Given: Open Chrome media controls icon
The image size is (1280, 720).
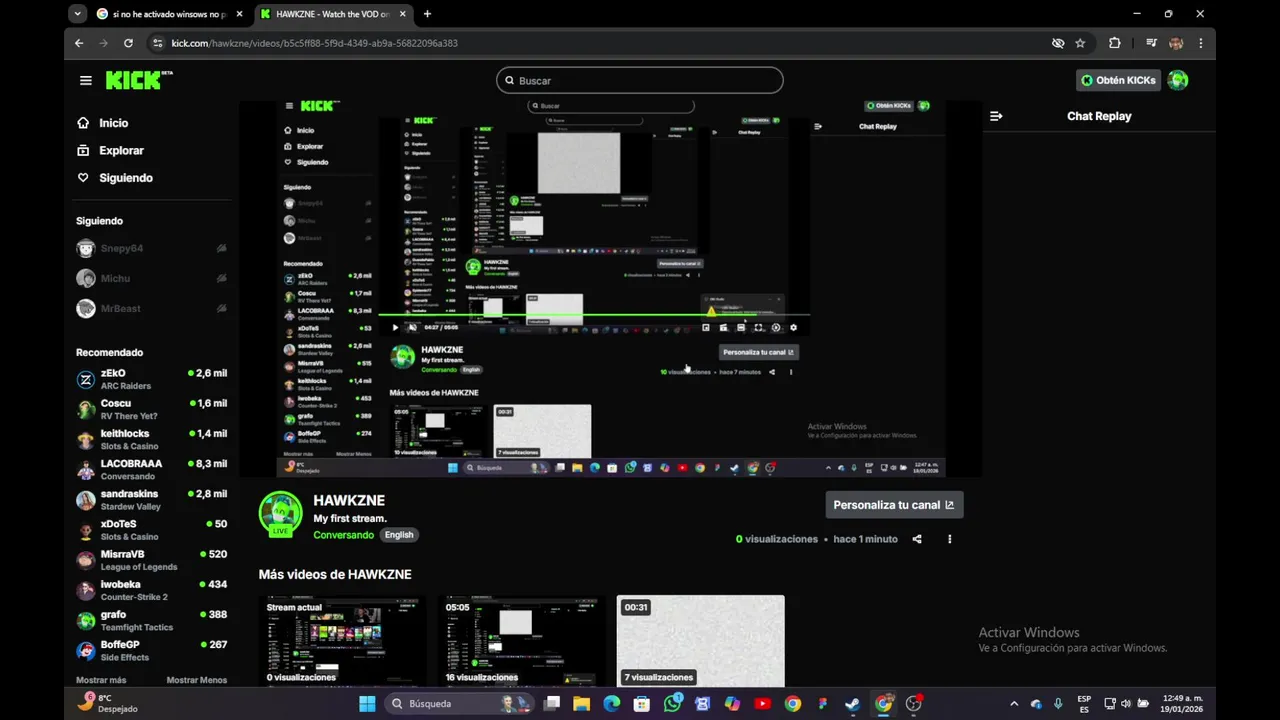Looking at the screenshot, I should tap(1151, 43).
